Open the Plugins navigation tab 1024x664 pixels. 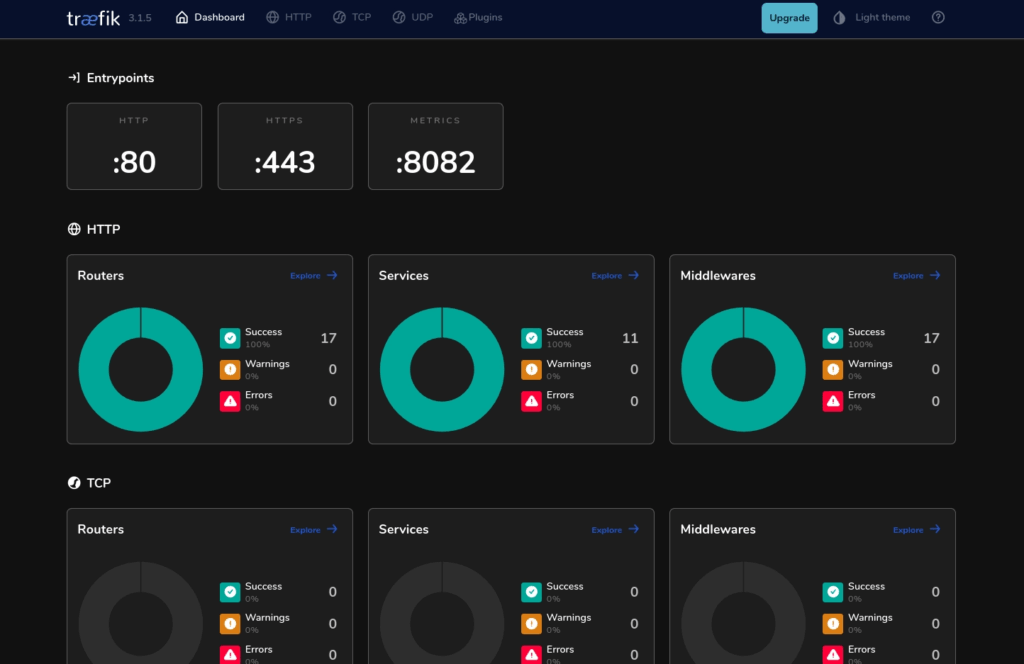pos(478,17)
